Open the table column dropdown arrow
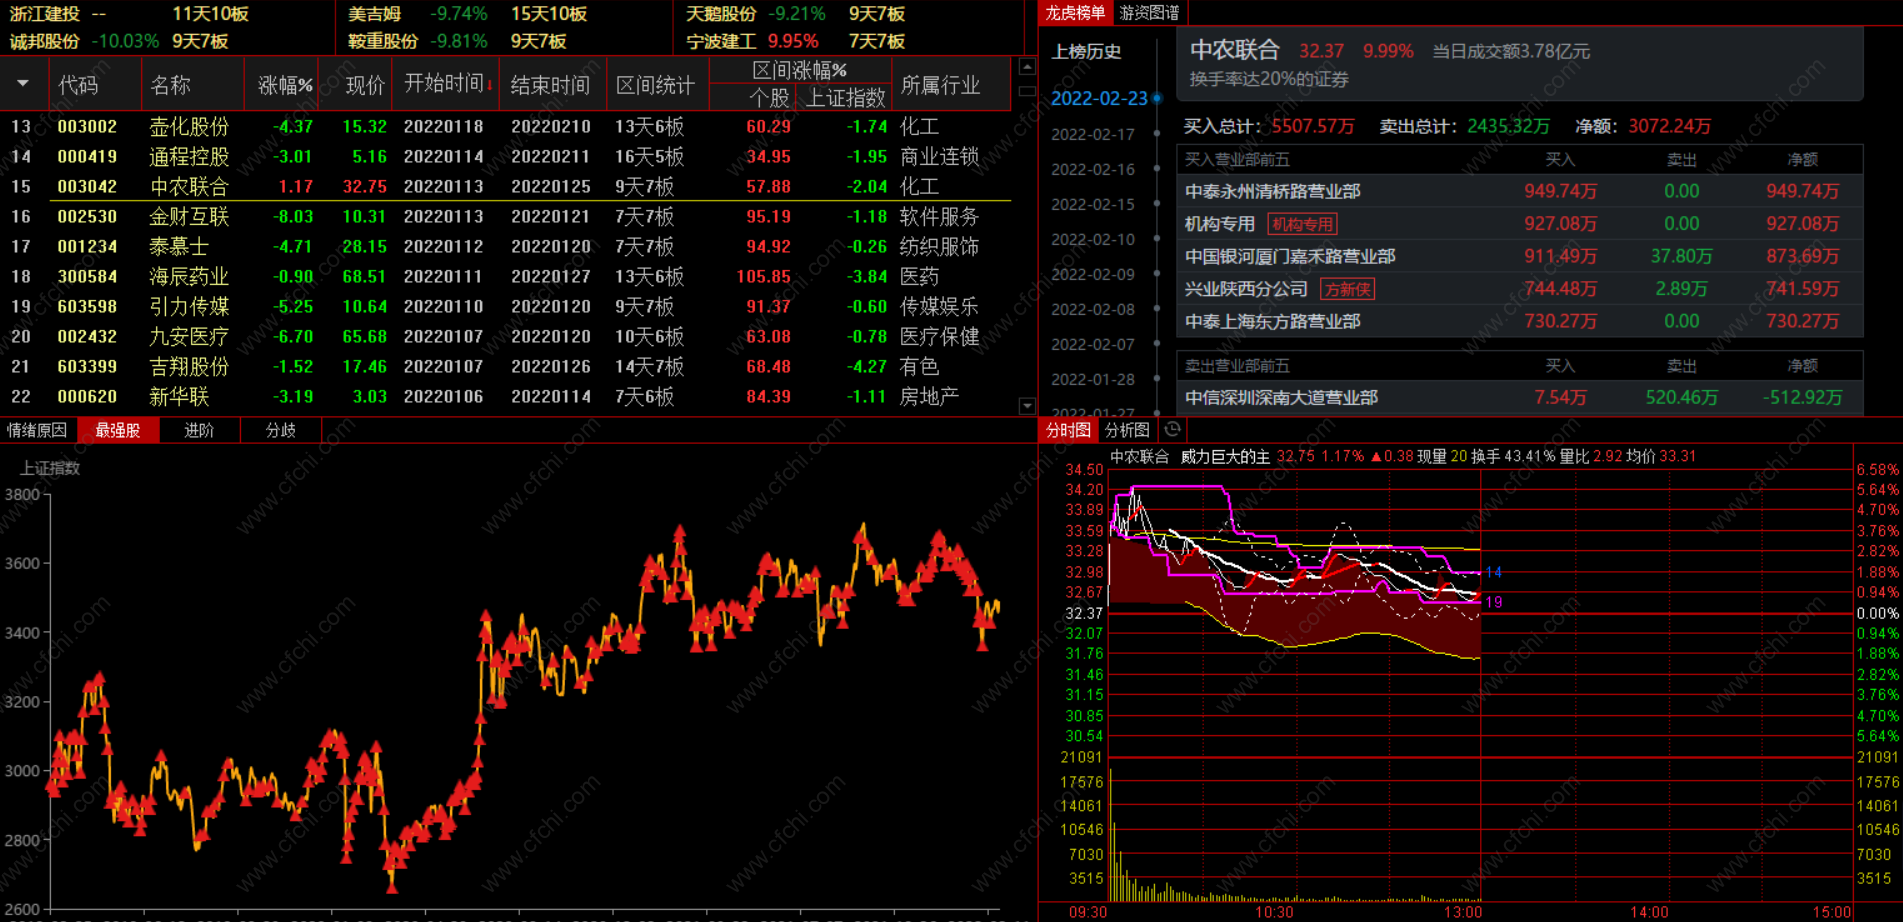Screen dimensions: 1903x922 tap(23, 84)
